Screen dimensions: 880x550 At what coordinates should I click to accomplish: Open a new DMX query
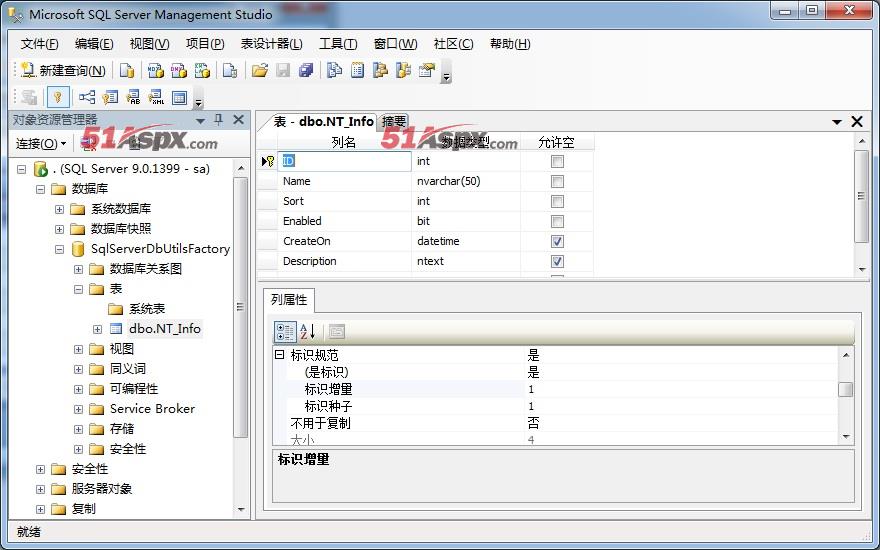click(178, 71)
